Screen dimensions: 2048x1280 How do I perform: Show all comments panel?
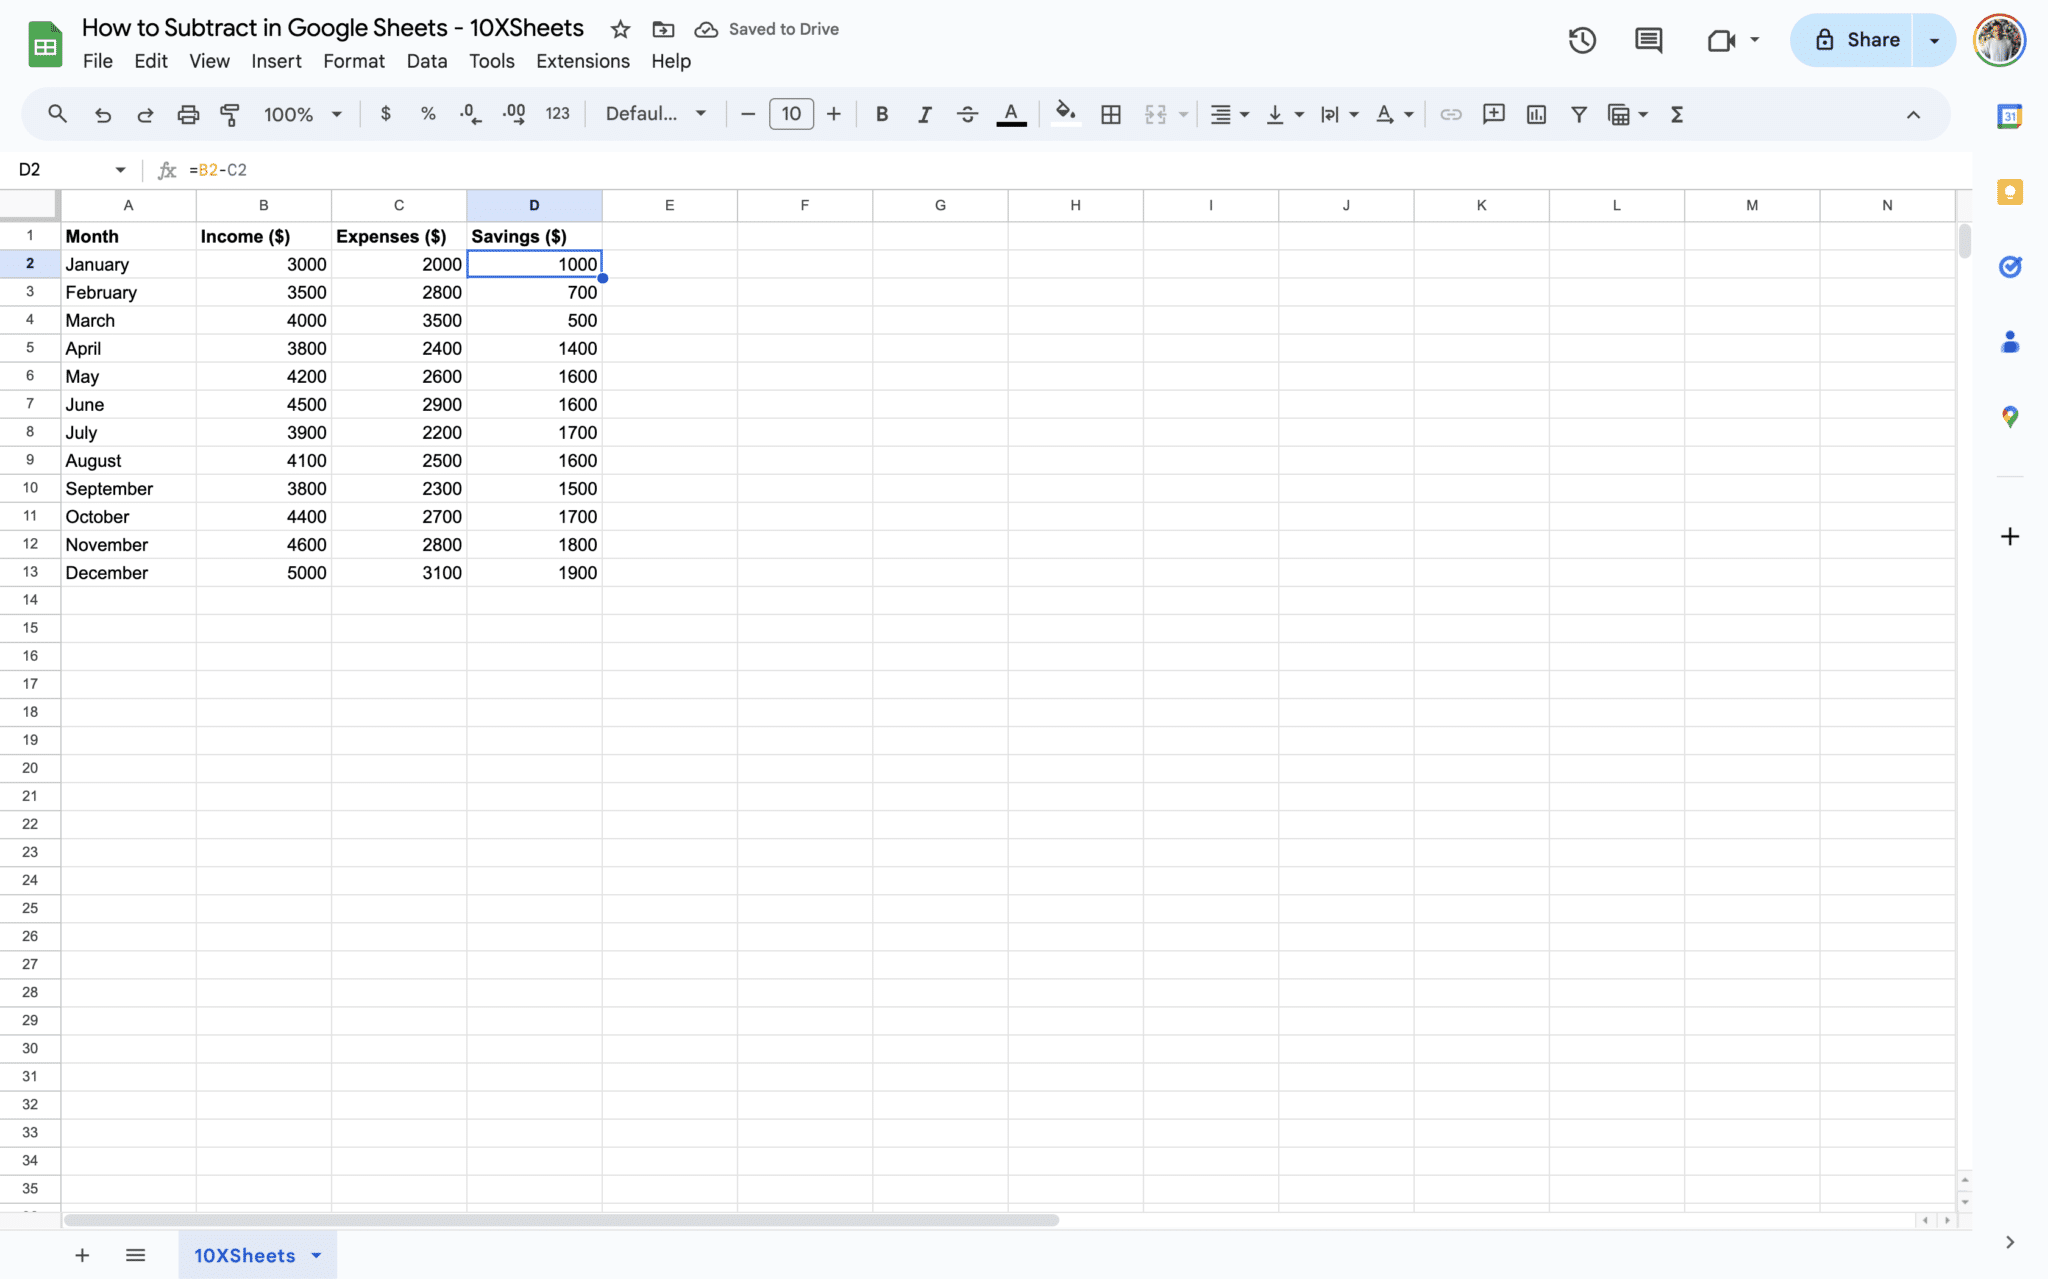1648,40
